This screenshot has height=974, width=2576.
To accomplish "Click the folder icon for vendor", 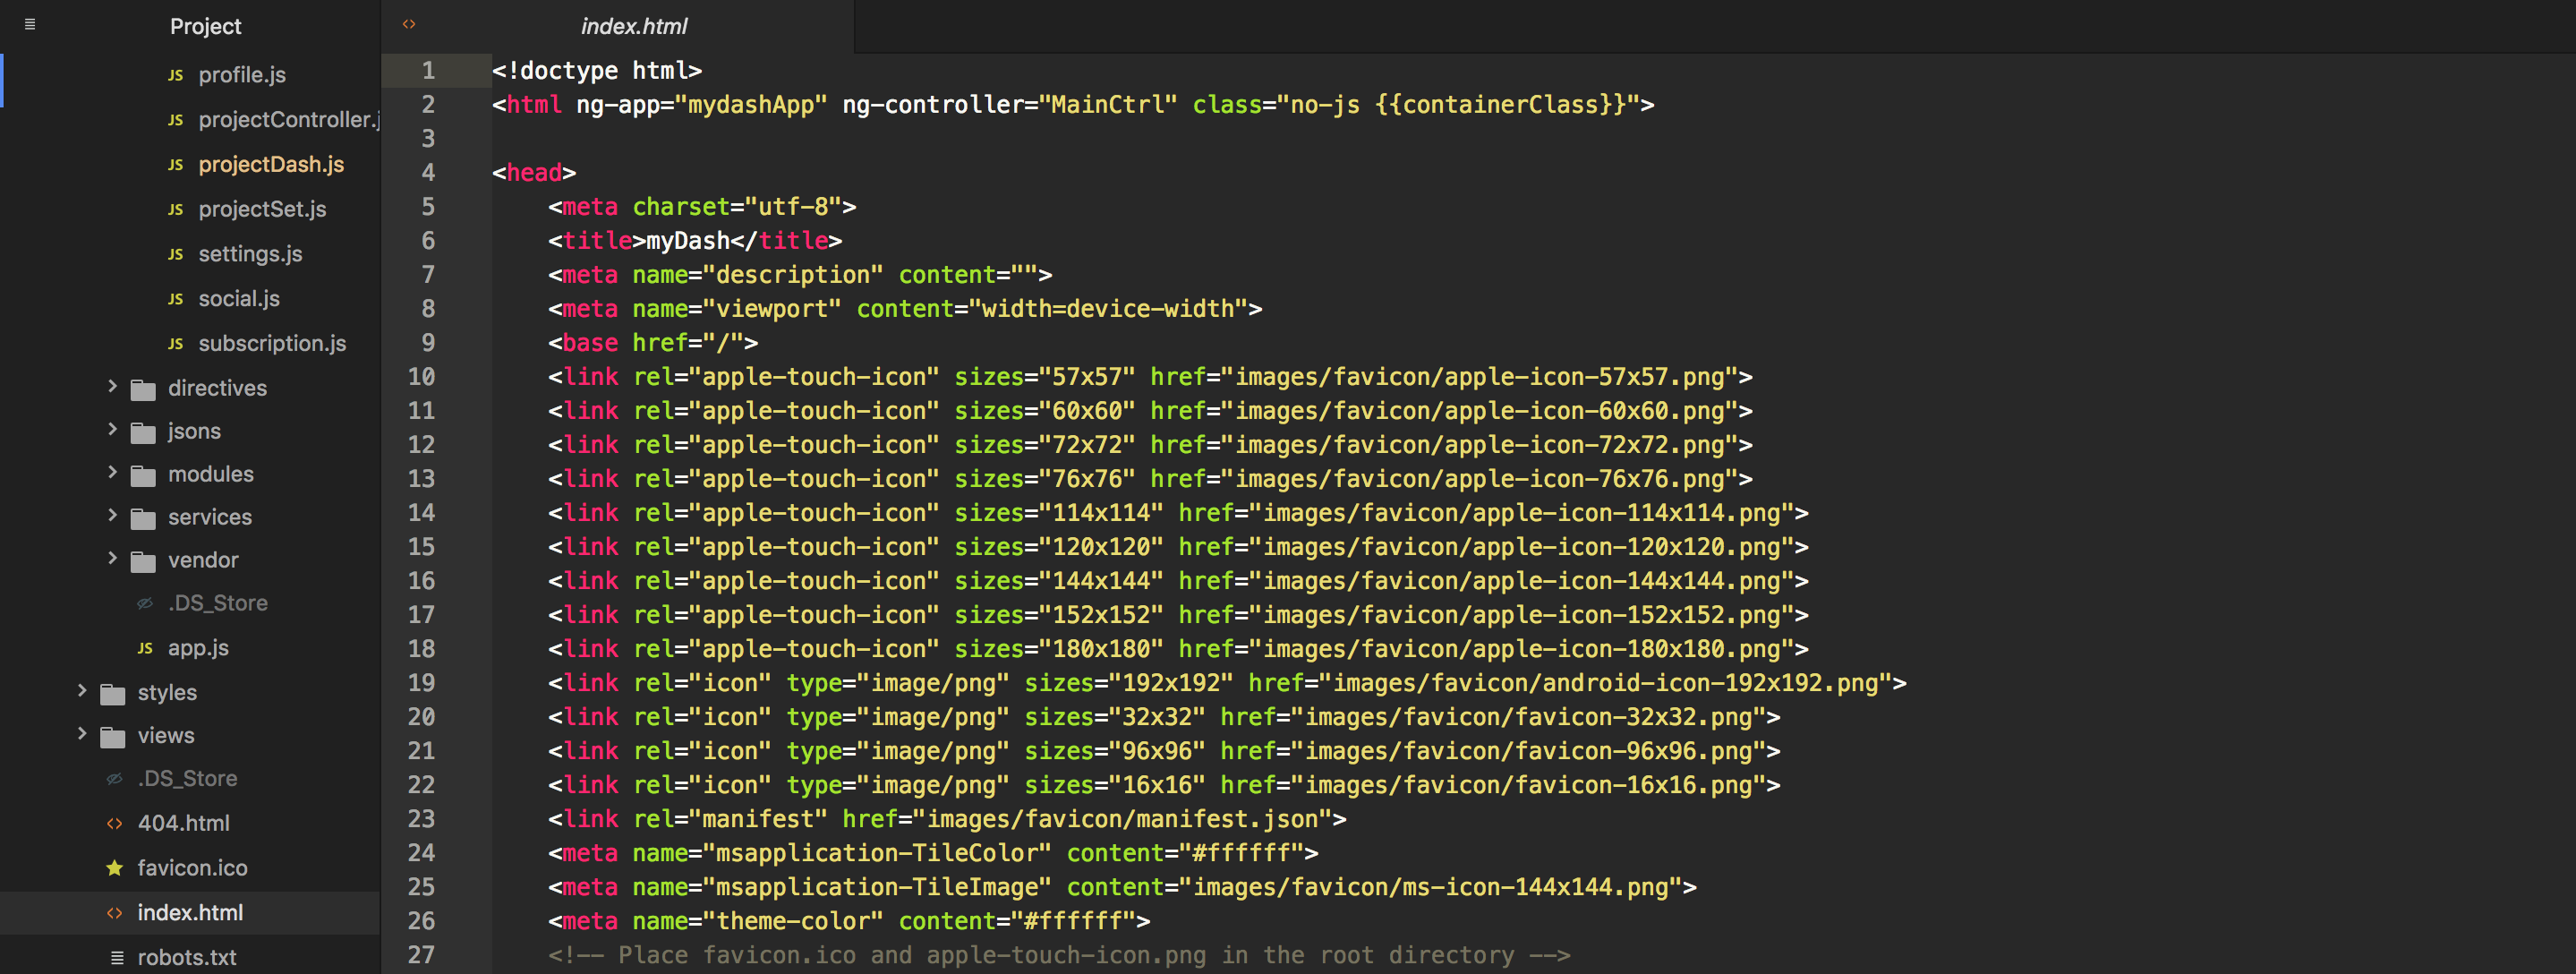I will [x=144, y=561].
